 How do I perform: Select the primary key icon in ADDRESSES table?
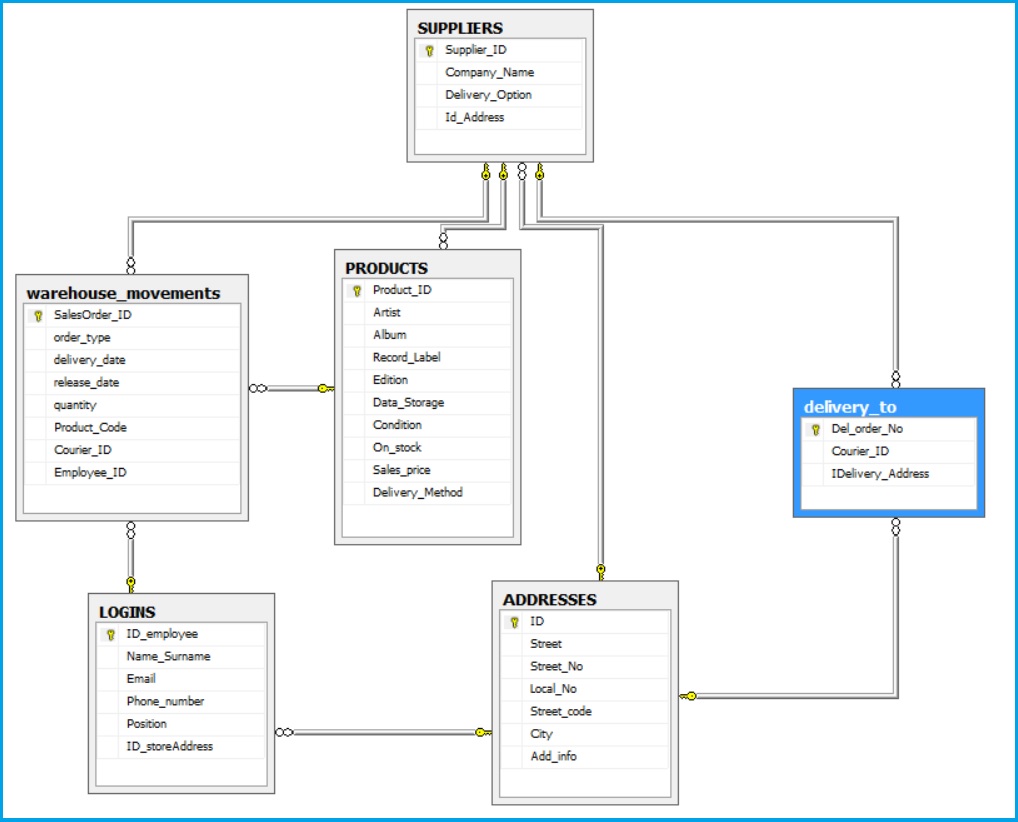514,622
